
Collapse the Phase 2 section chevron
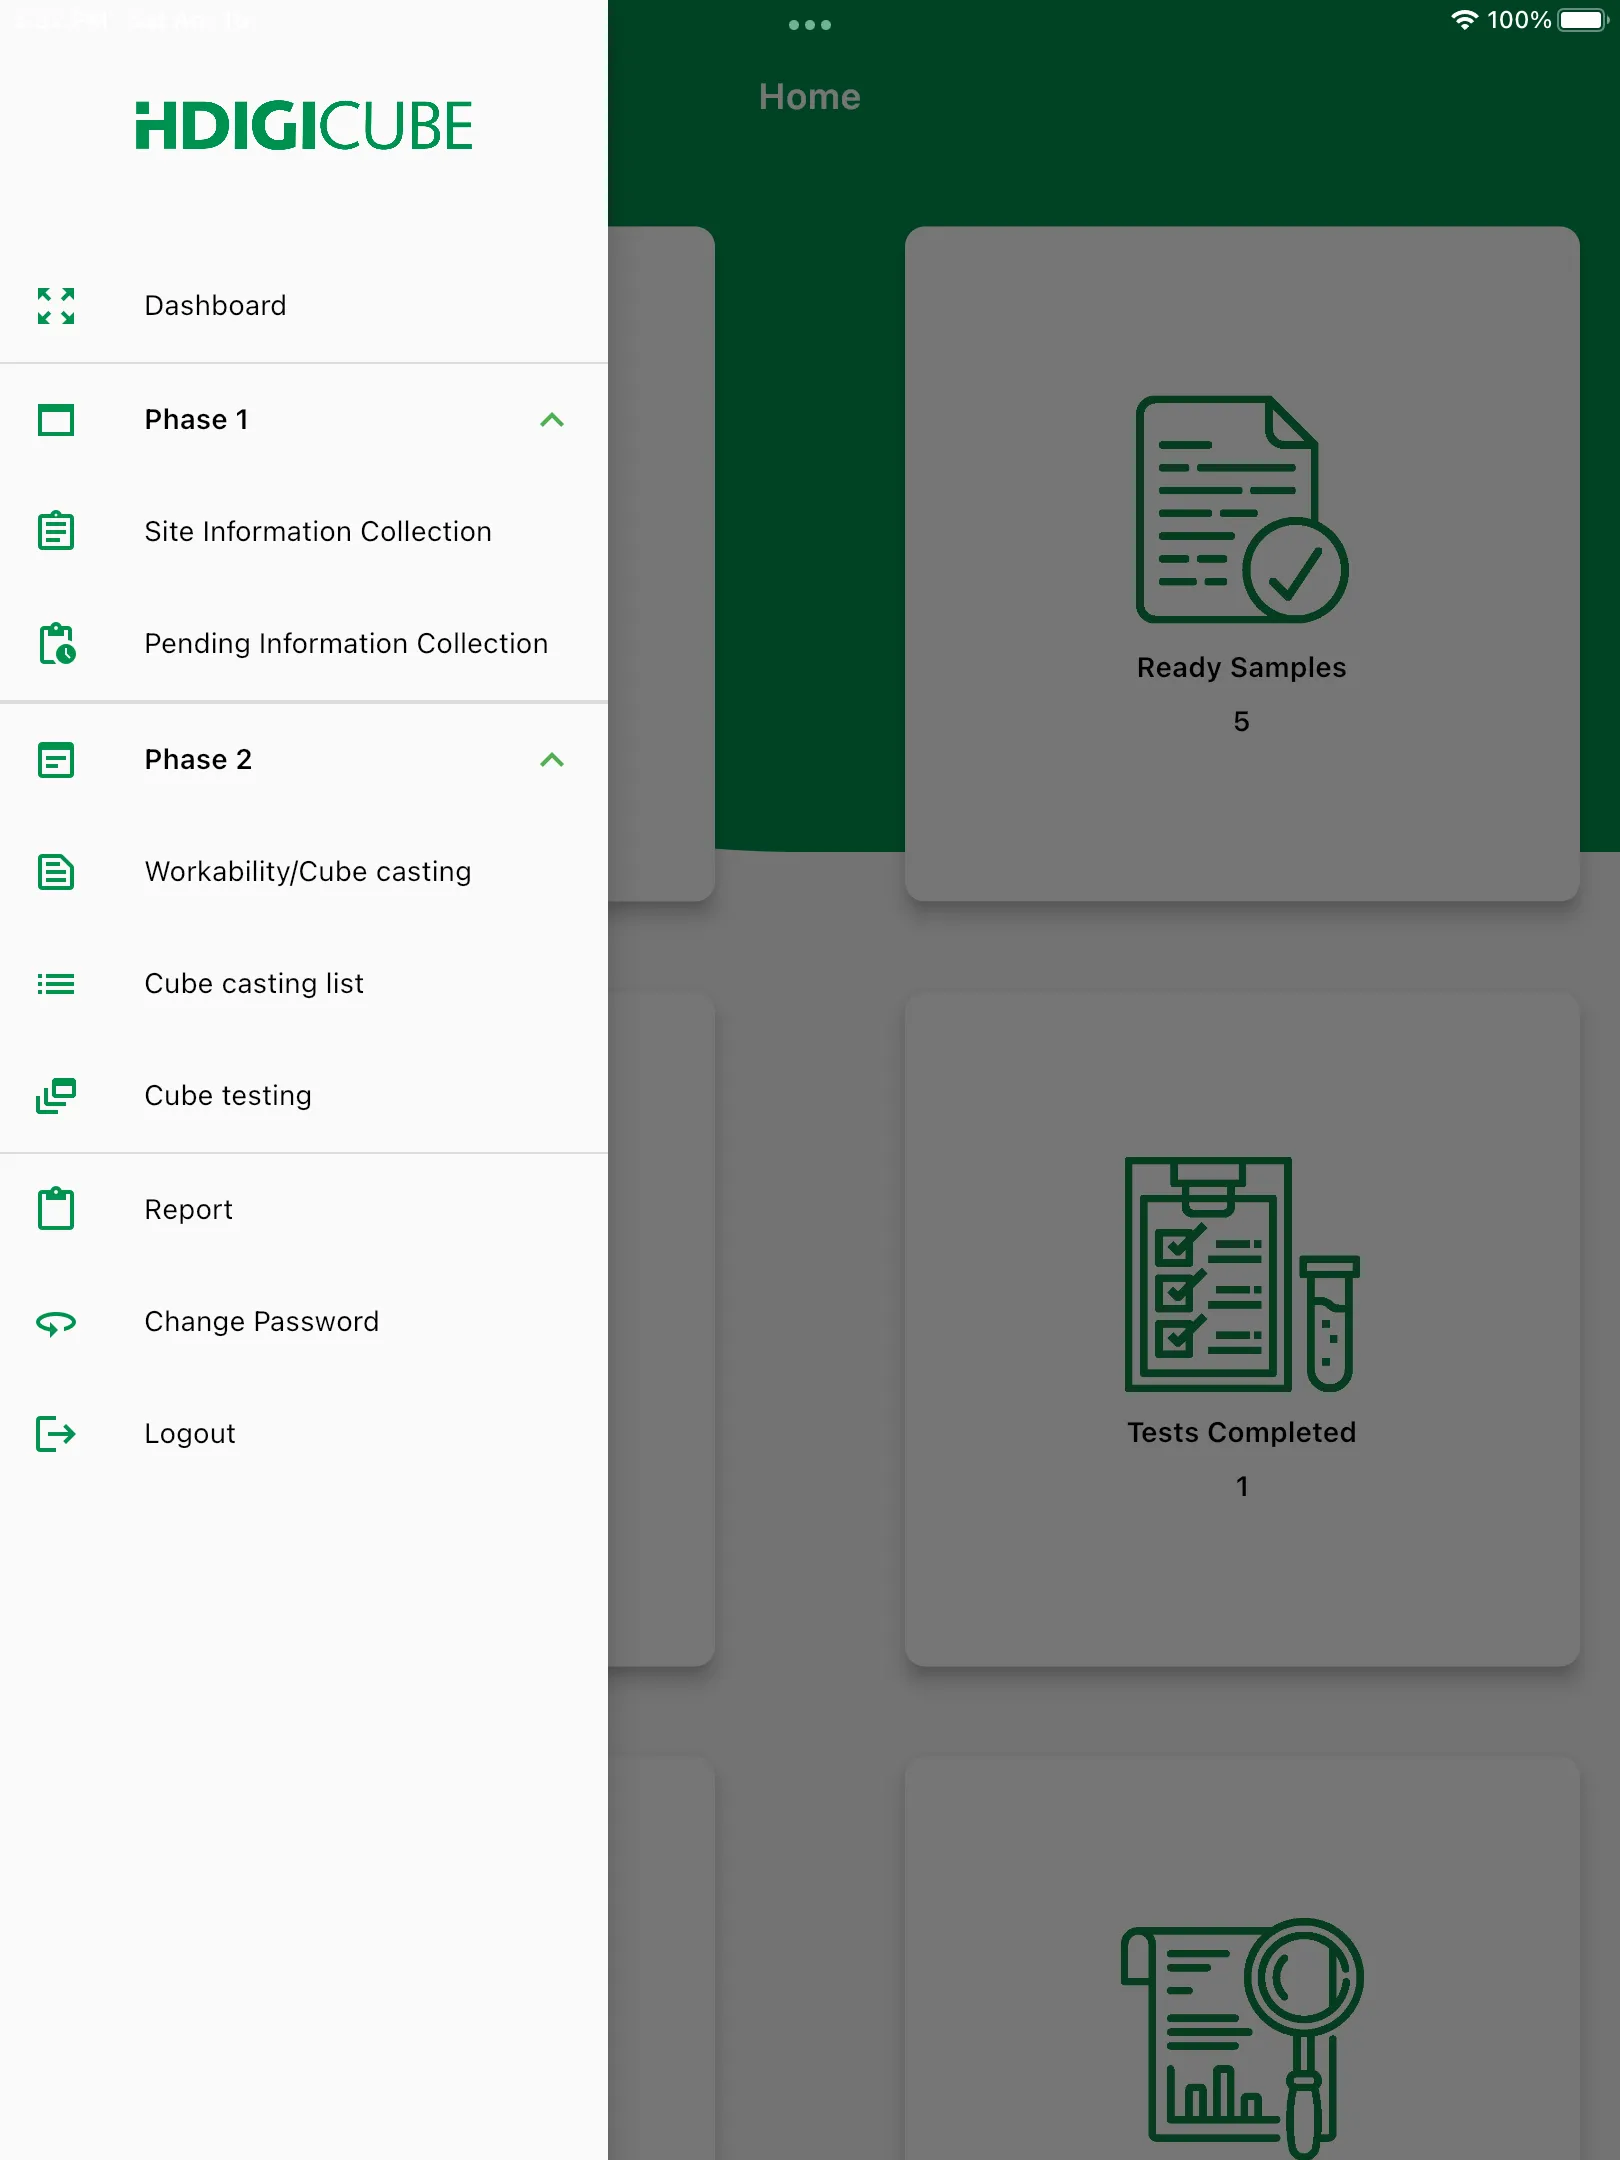coord(552,760)
